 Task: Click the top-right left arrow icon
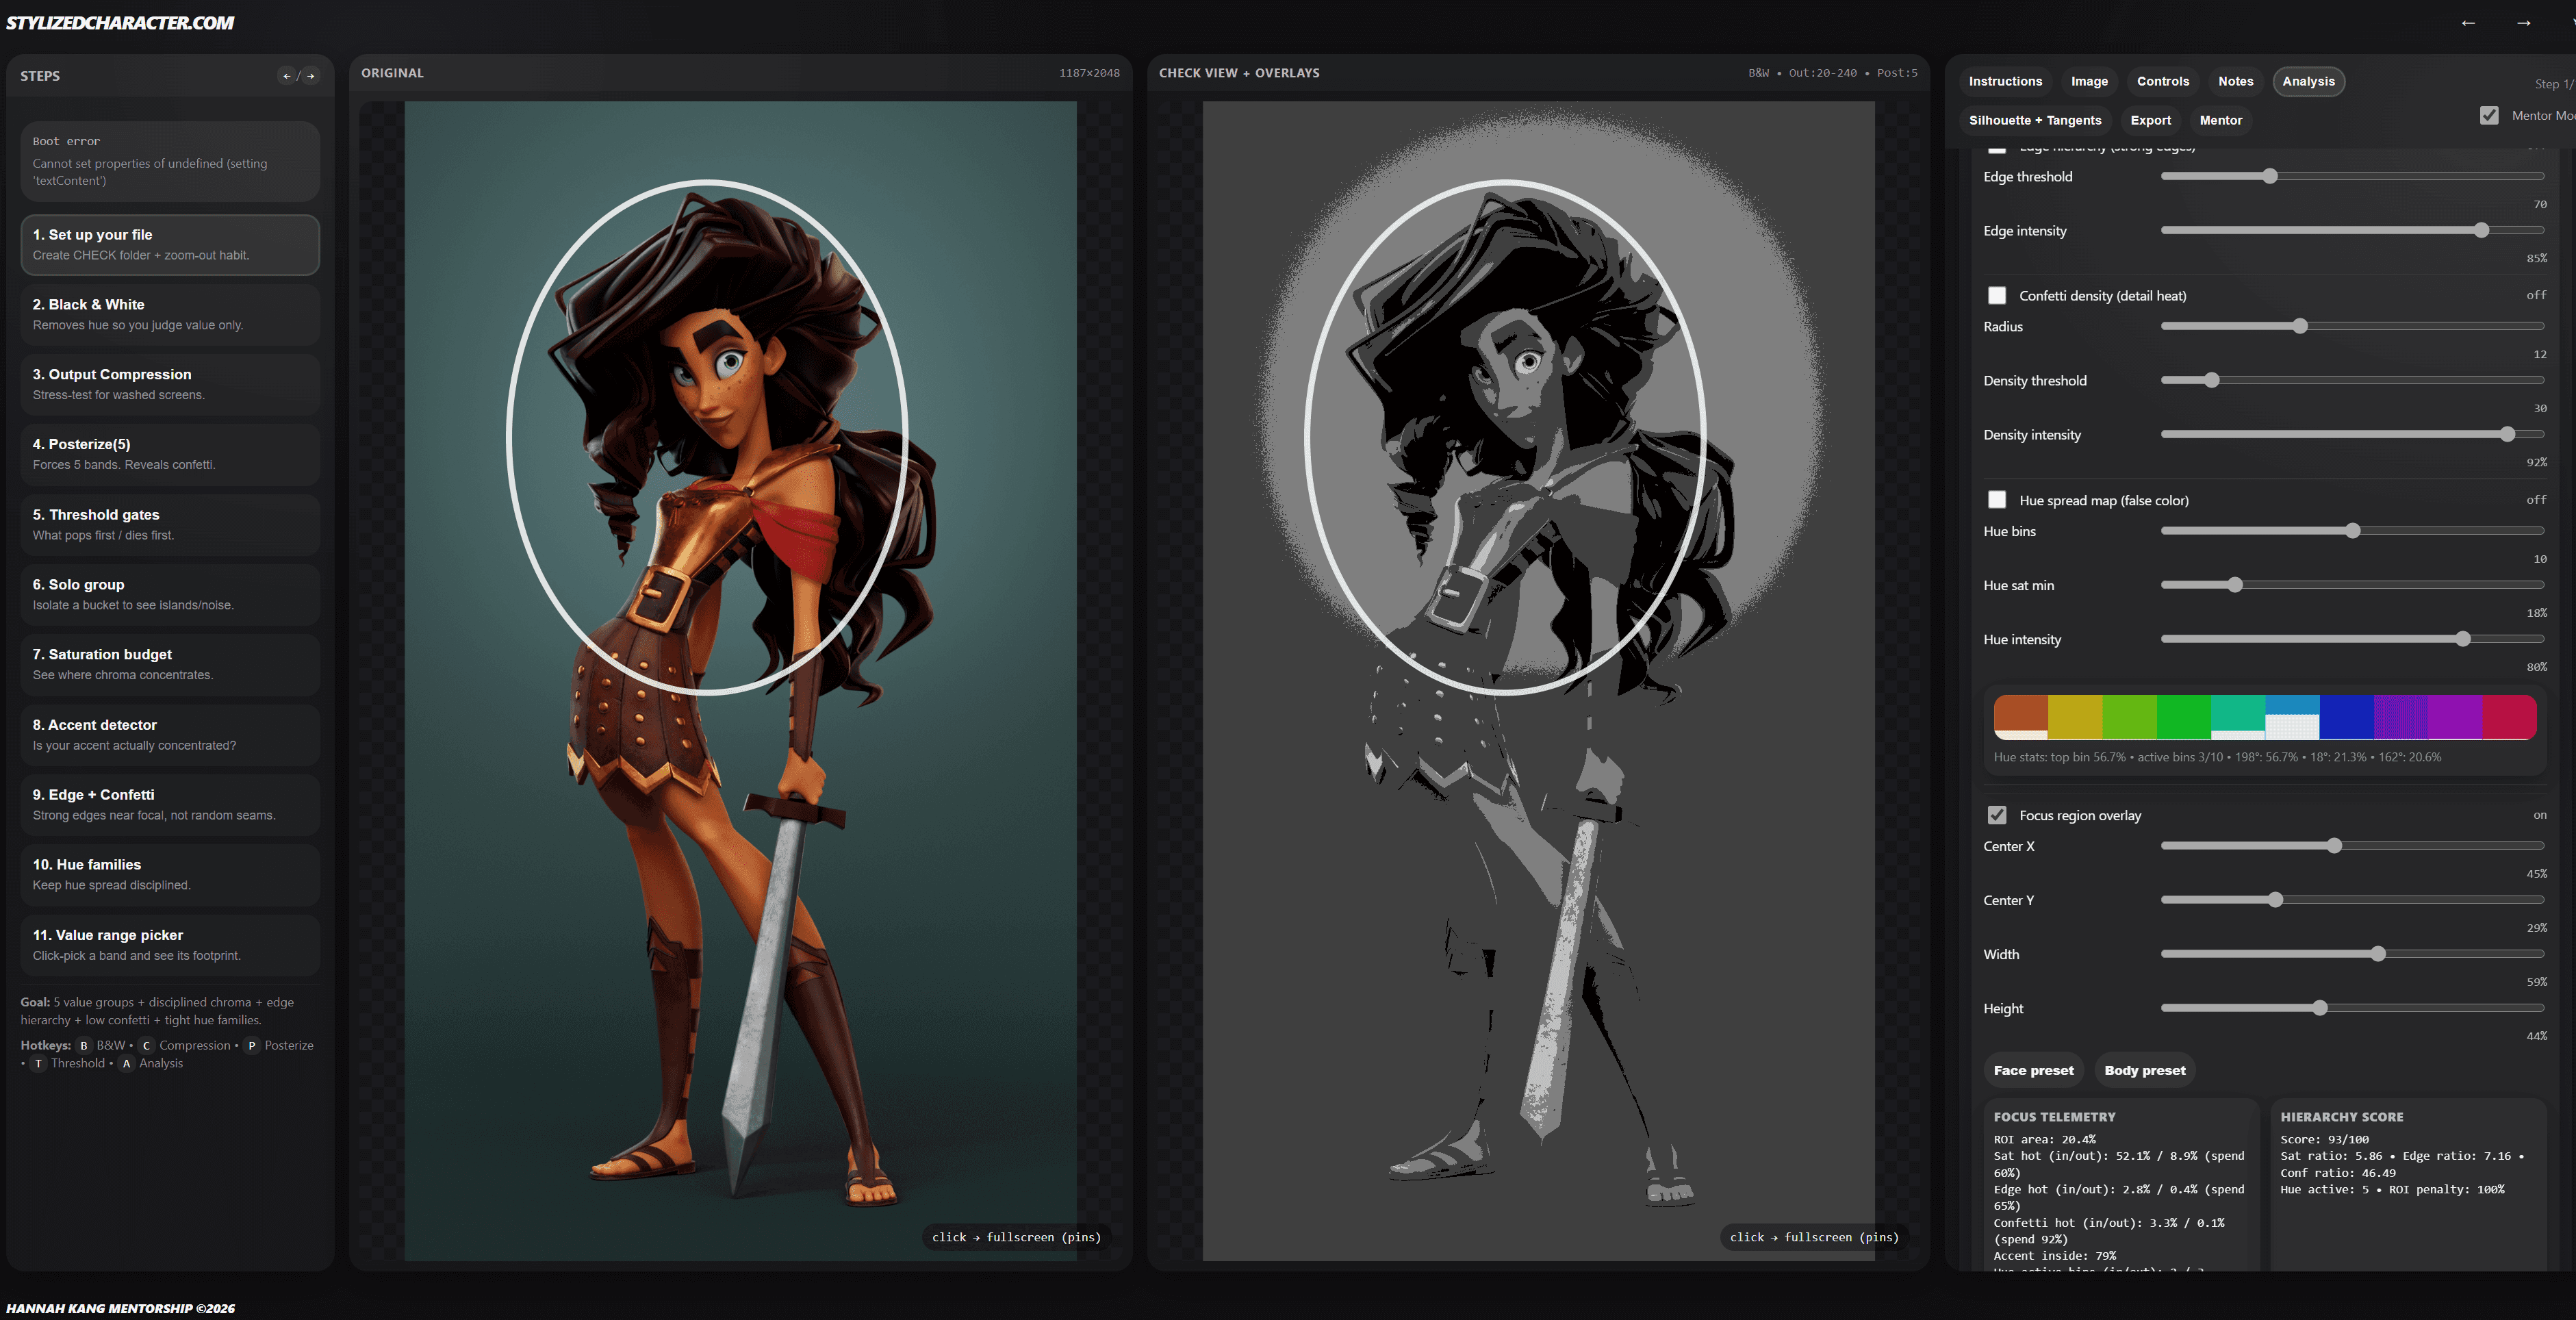2468,23
